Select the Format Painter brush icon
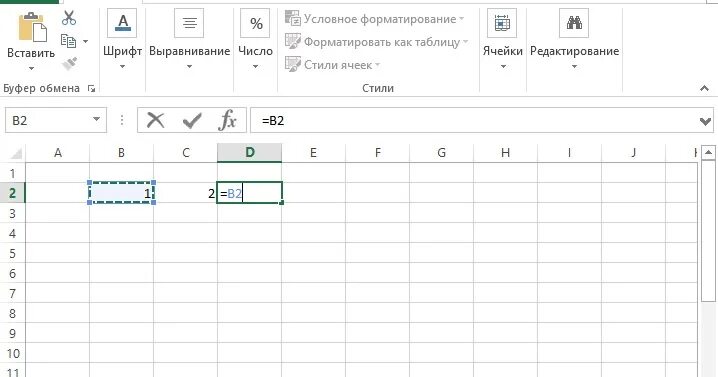The image size is (718, 377). [69, 63]
